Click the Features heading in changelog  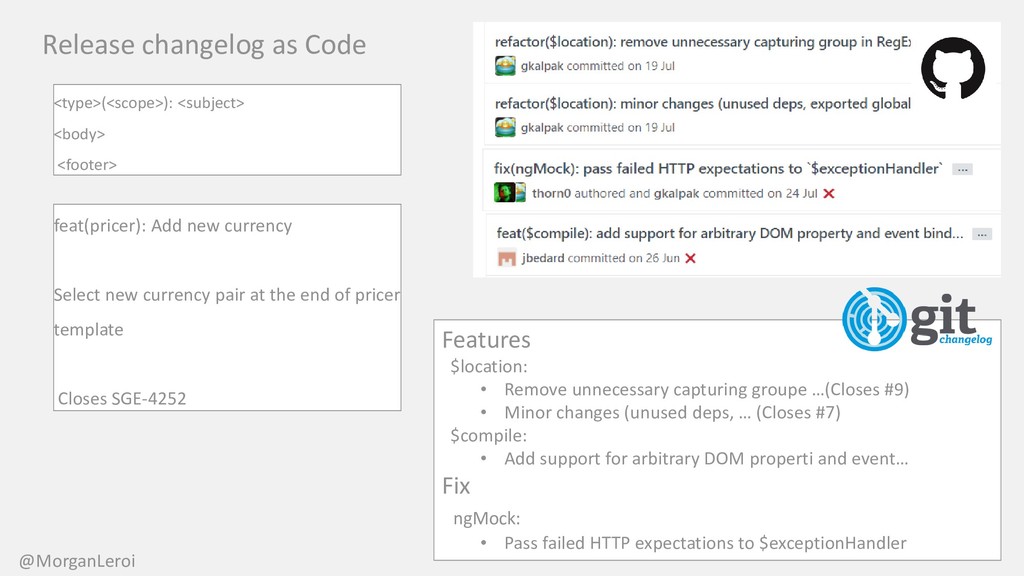click(x=487, y=340)
